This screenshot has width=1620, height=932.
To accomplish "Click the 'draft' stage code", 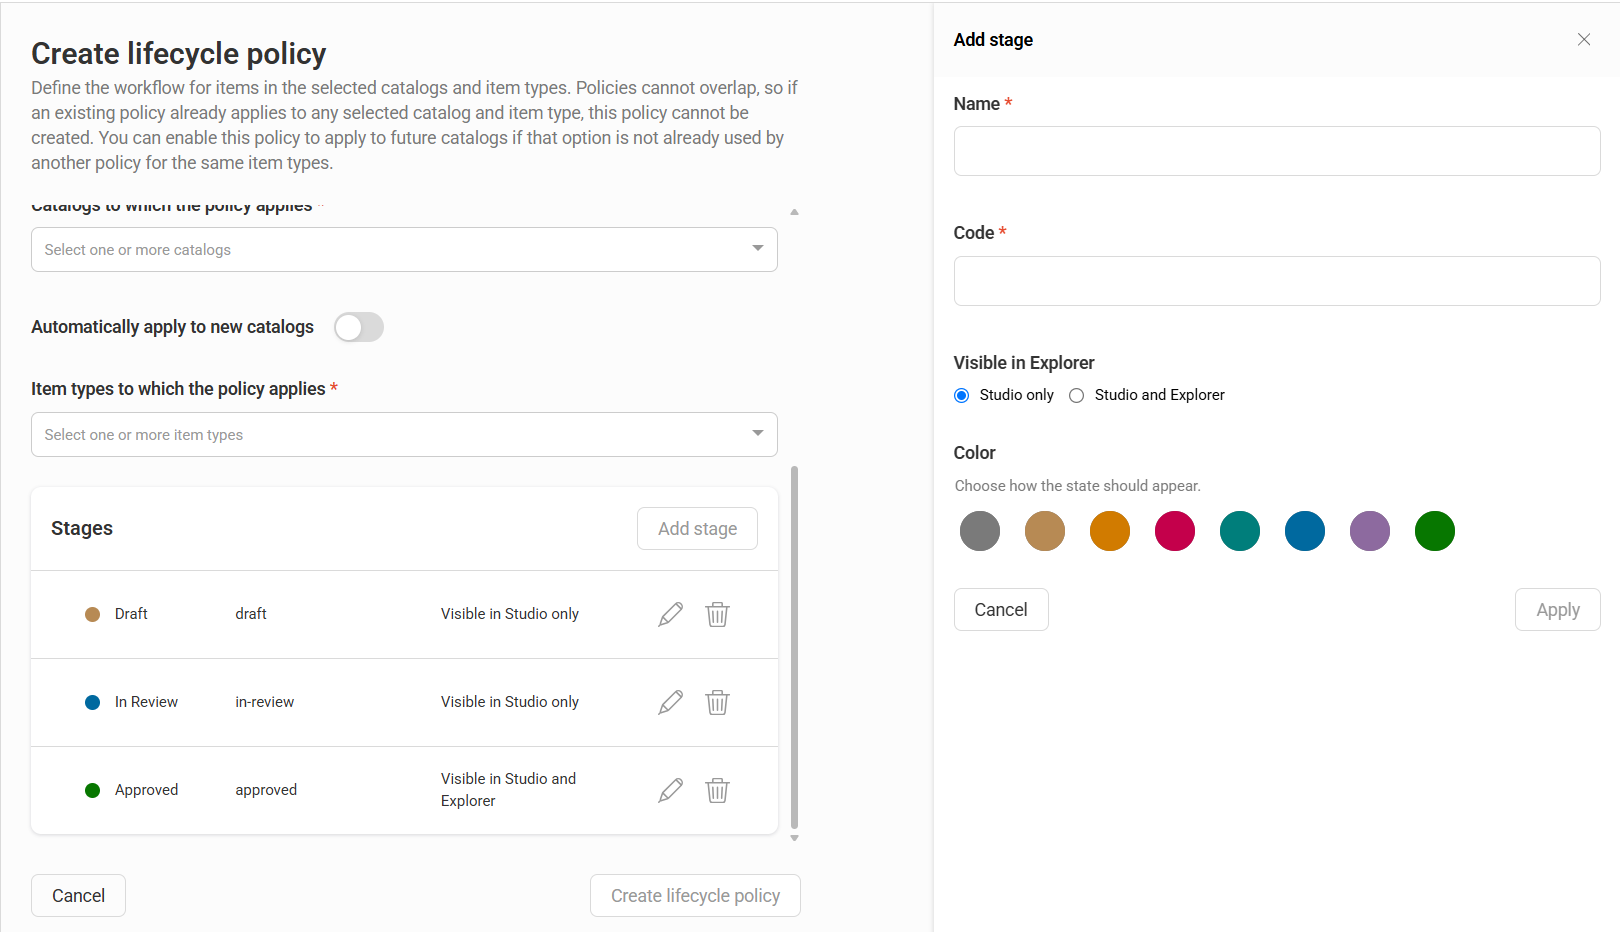I will click(251, 614).
